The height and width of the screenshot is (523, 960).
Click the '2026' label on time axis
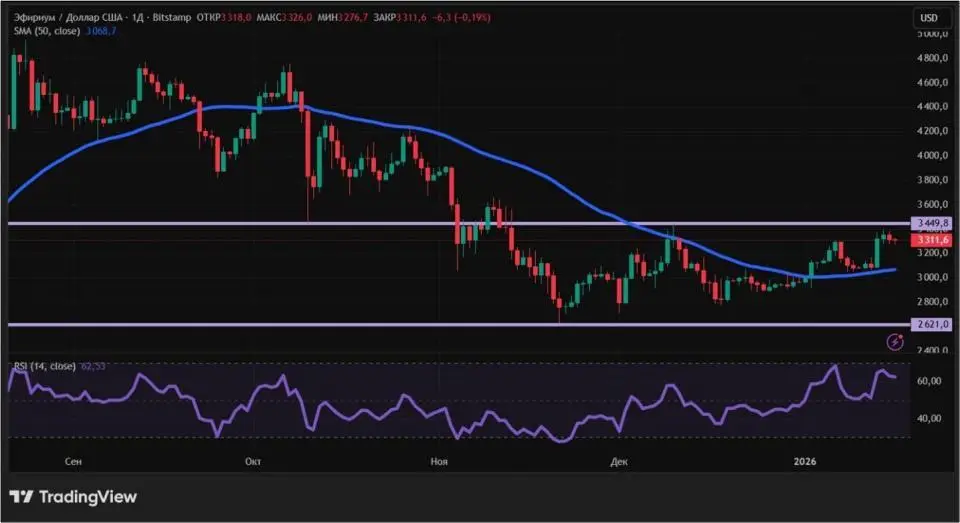[x=804, y=461]
